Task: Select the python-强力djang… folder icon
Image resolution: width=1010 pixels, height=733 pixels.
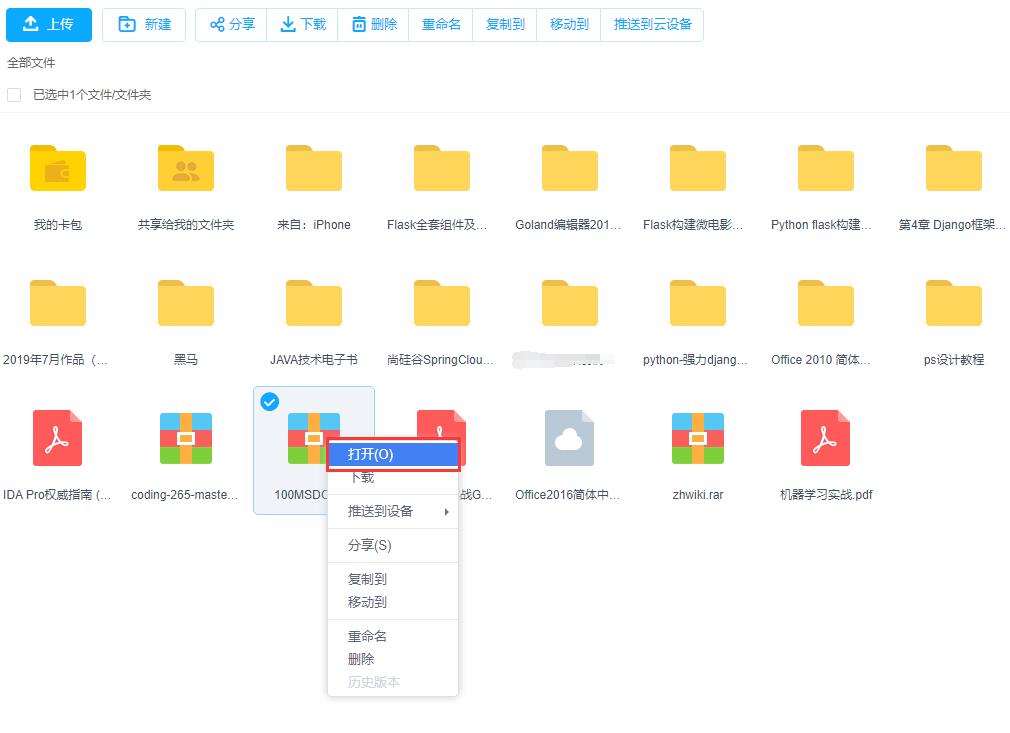Action: pyautogui.click(x=698, y=303)
